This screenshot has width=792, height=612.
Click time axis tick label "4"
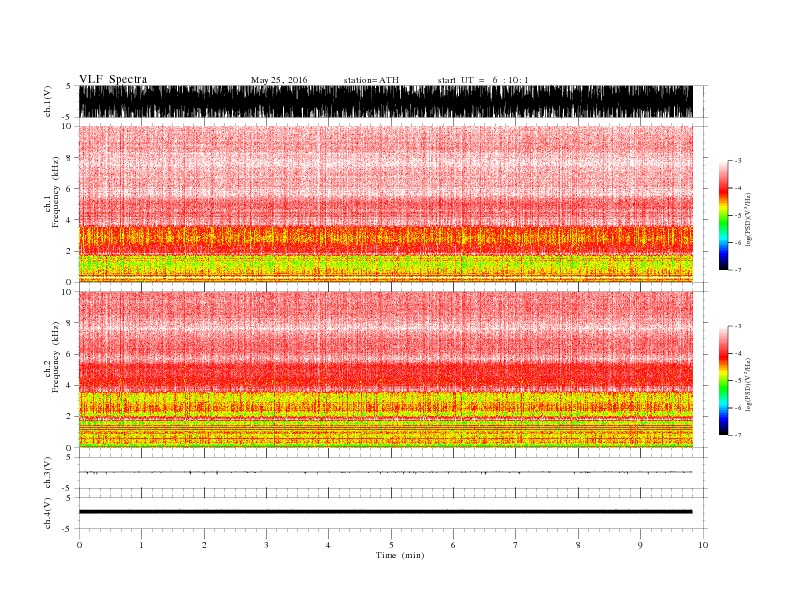(328, 545)
